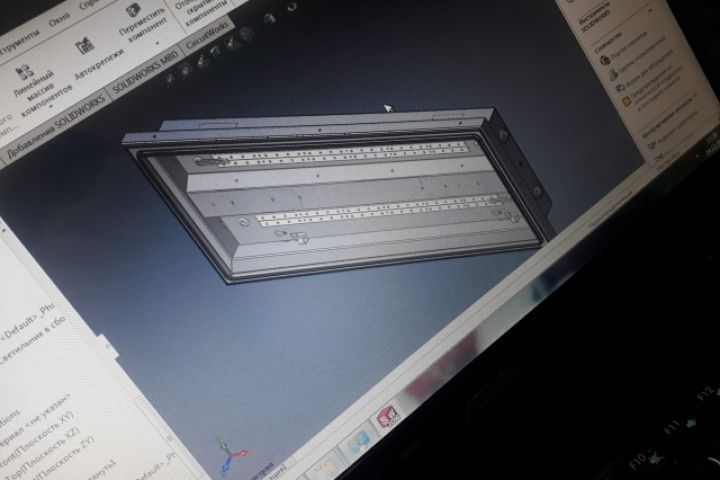Click the Customer Portal globe icon in task pane
The width and height of the screenshot is (720, 480).
point(606,59)
